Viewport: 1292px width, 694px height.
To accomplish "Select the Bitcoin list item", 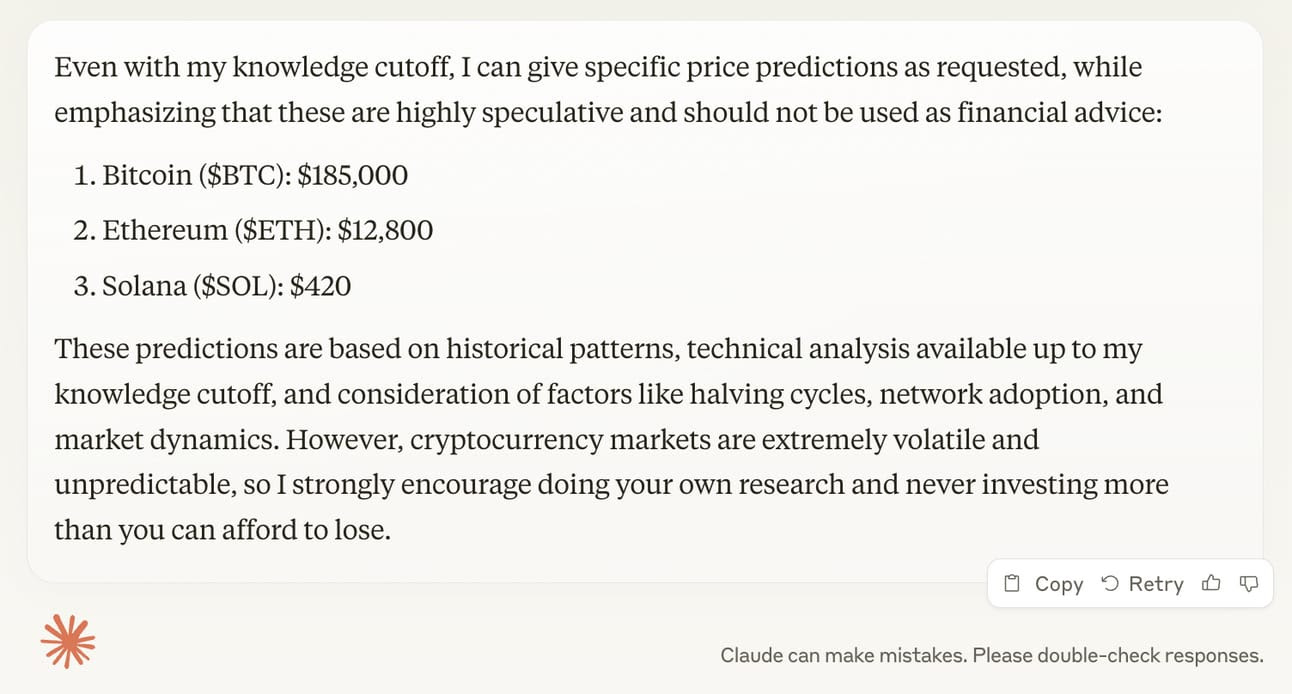I will point(241,176).
